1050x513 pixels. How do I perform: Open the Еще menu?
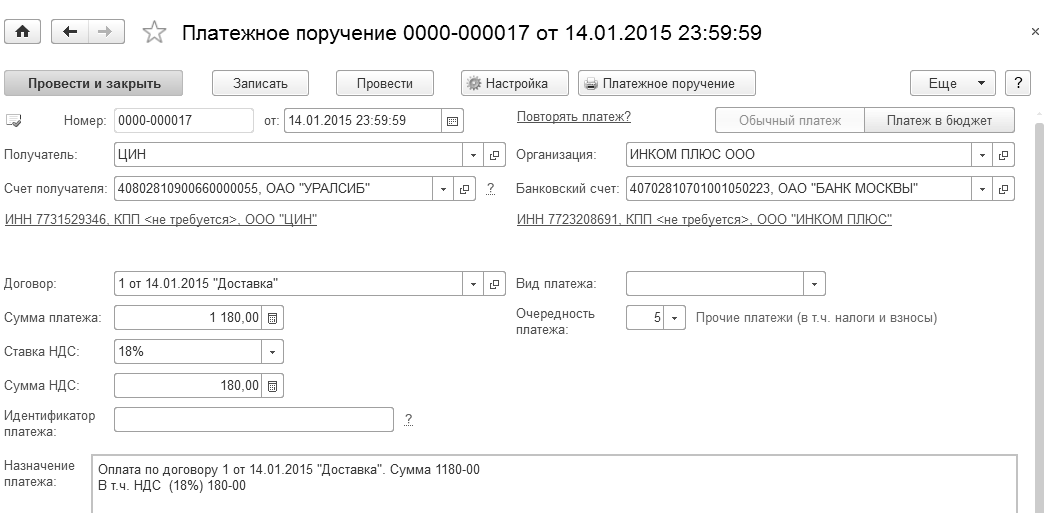click(x=952, y=84)
